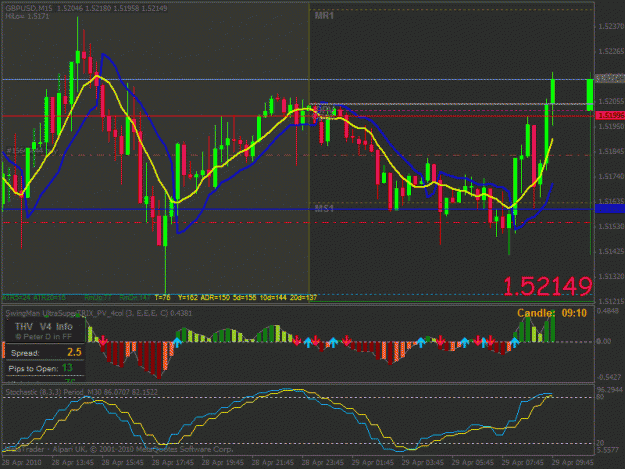The height and width of the screenshot is (469, 625).
Task: Click the 1.51950 price axis label
Action: click(611, 126)
